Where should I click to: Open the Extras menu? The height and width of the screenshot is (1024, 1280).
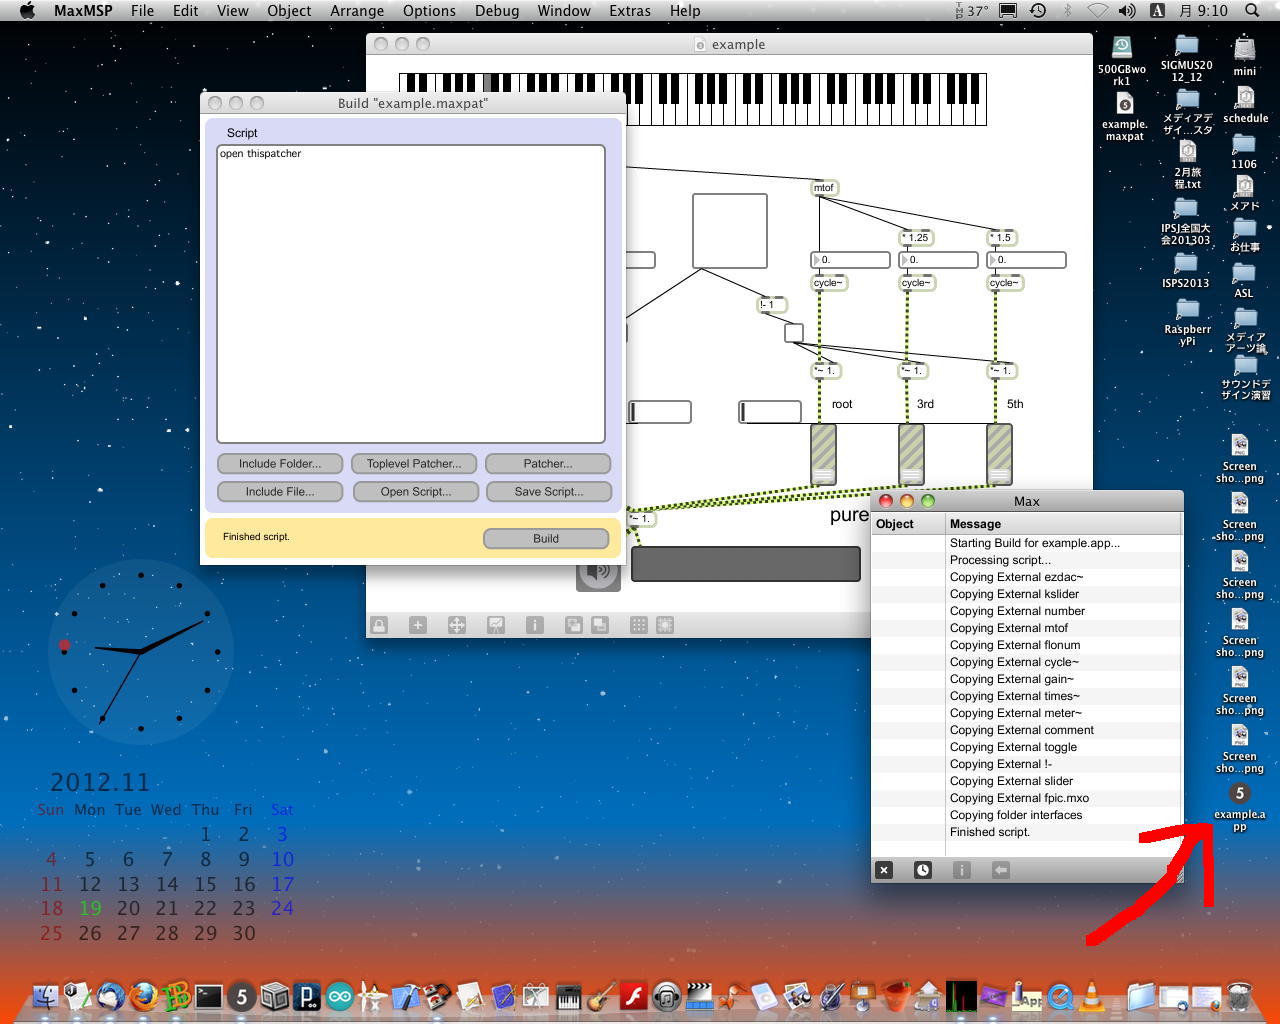point(629,11)
